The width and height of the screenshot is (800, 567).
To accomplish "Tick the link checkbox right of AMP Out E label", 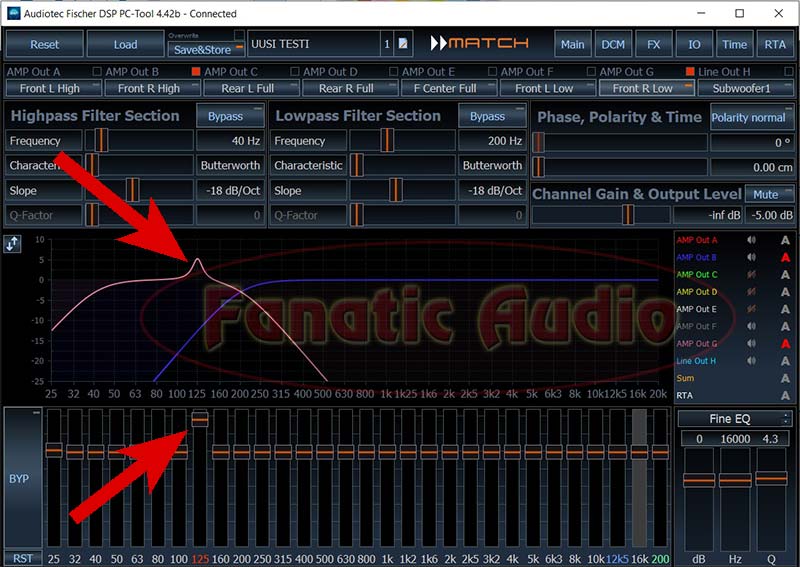I will pyautogui.click(x=492, y=71).
